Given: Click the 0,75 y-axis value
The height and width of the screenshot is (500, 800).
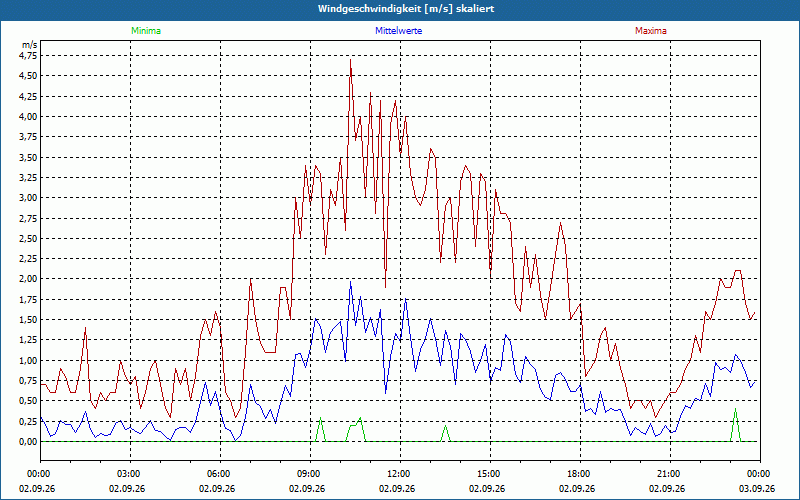Looking at the screenshot, I should coord(28,381).
